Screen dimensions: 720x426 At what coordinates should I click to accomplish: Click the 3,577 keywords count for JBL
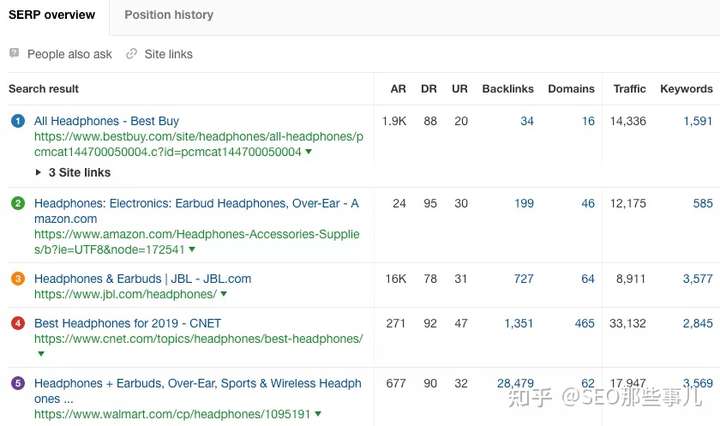698,279
